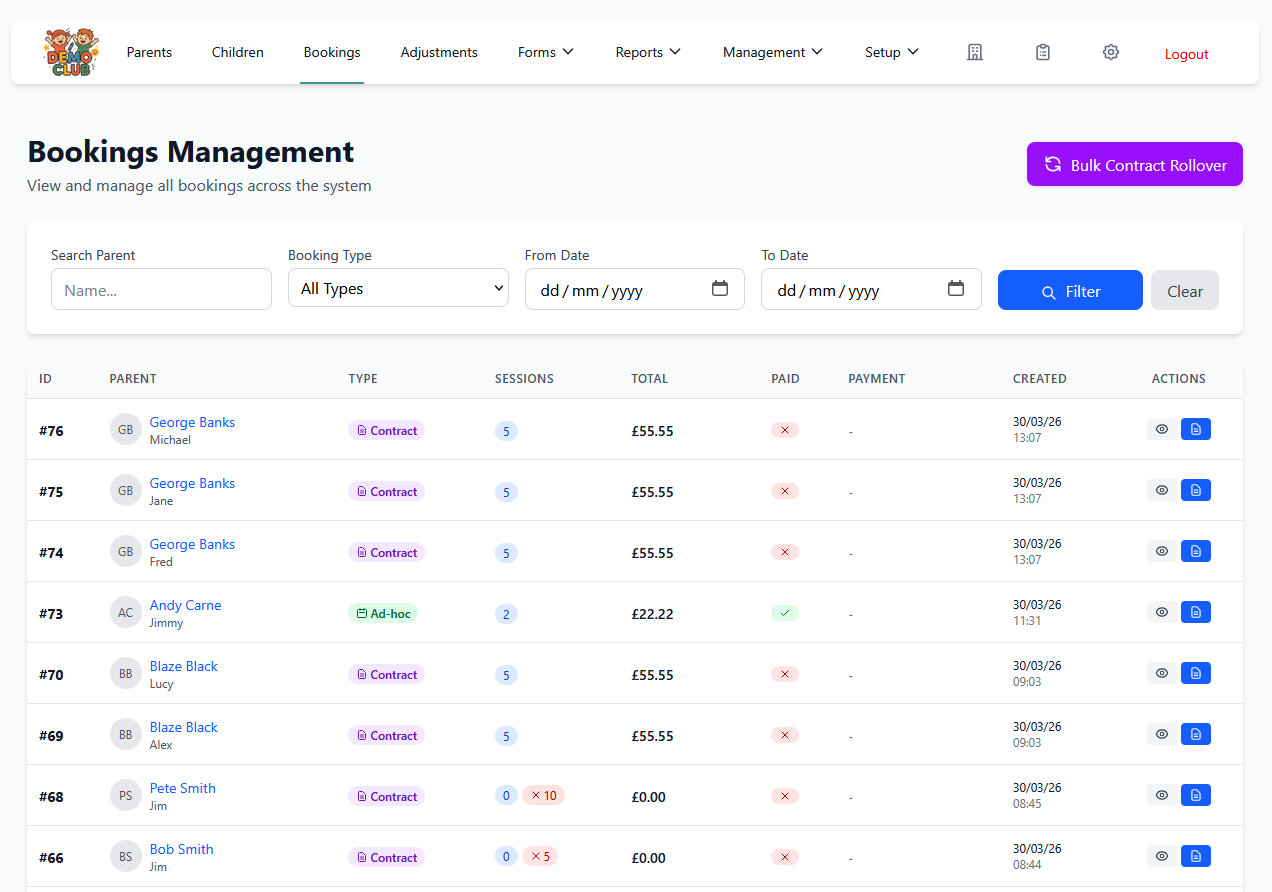Expand the Management menu
The height and width of the screenshot is (892, 1272).
772,52
